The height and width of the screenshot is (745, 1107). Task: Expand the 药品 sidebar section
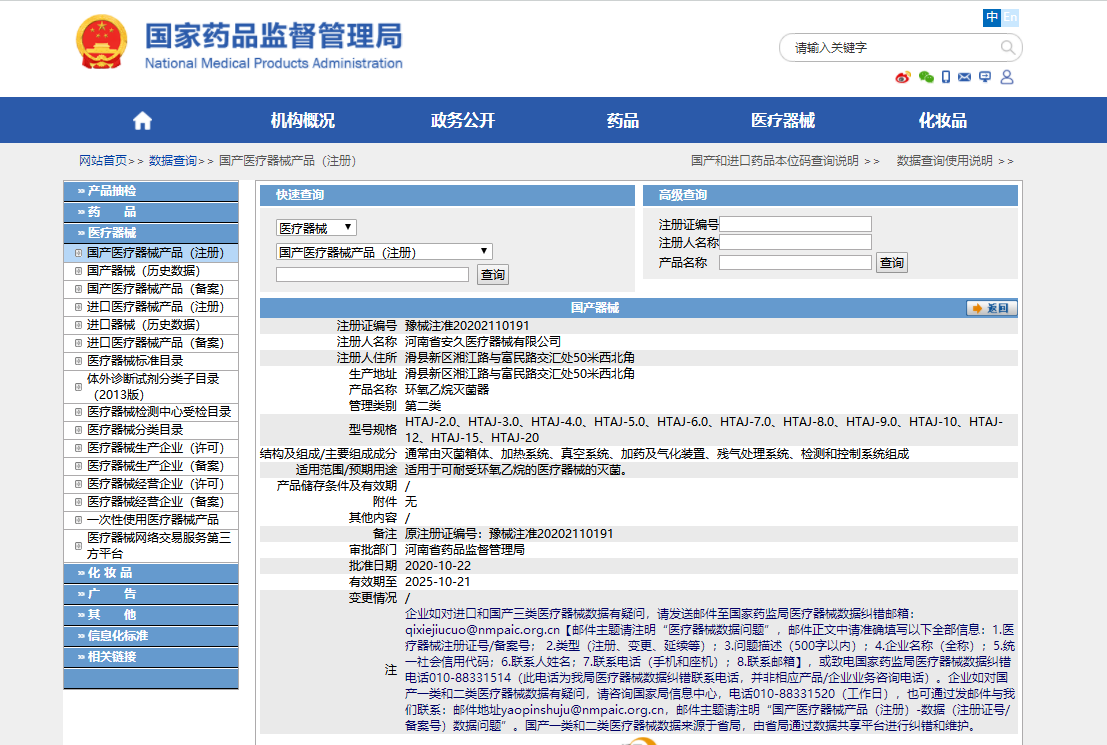(151, 212)
